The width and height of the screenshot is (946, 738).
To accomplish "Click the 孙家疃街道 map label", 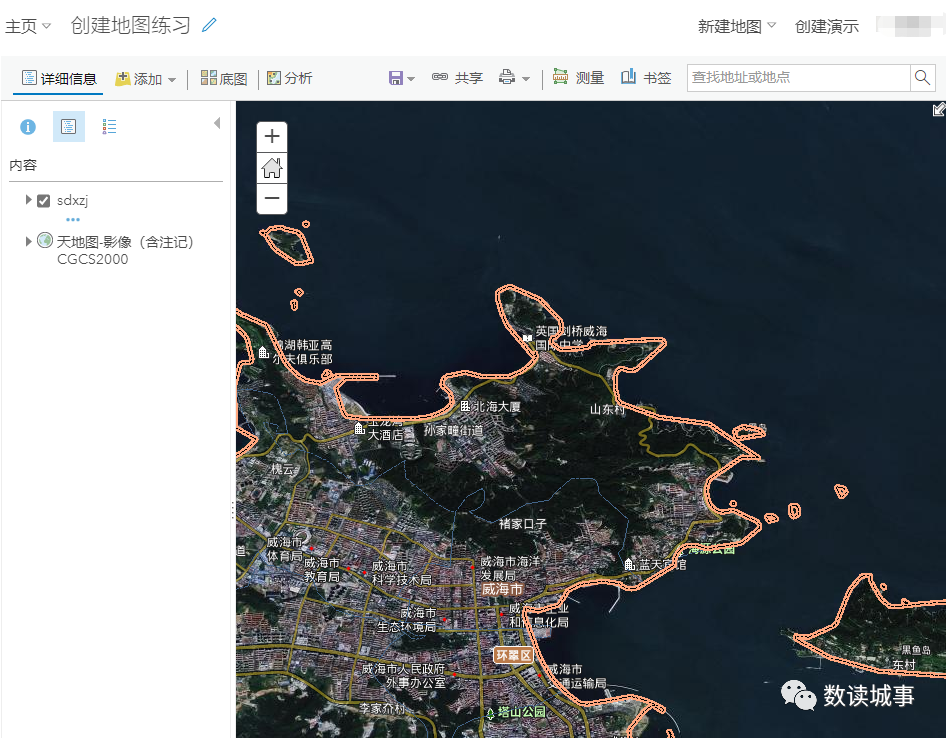I will (453, 430).
